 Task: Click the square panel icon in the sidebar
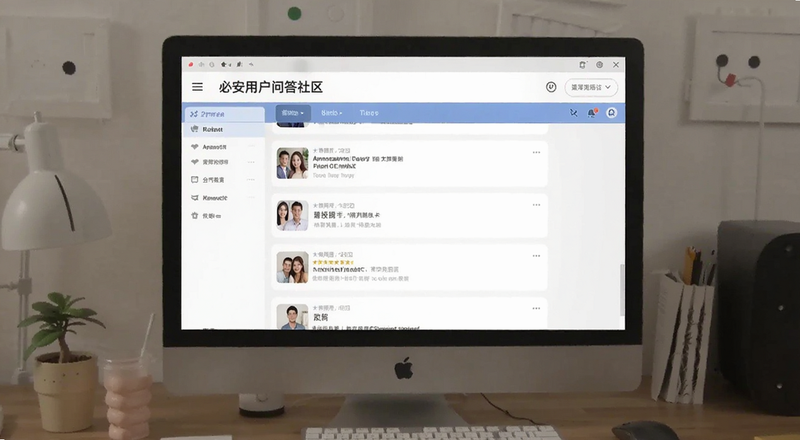click(194, 180)
